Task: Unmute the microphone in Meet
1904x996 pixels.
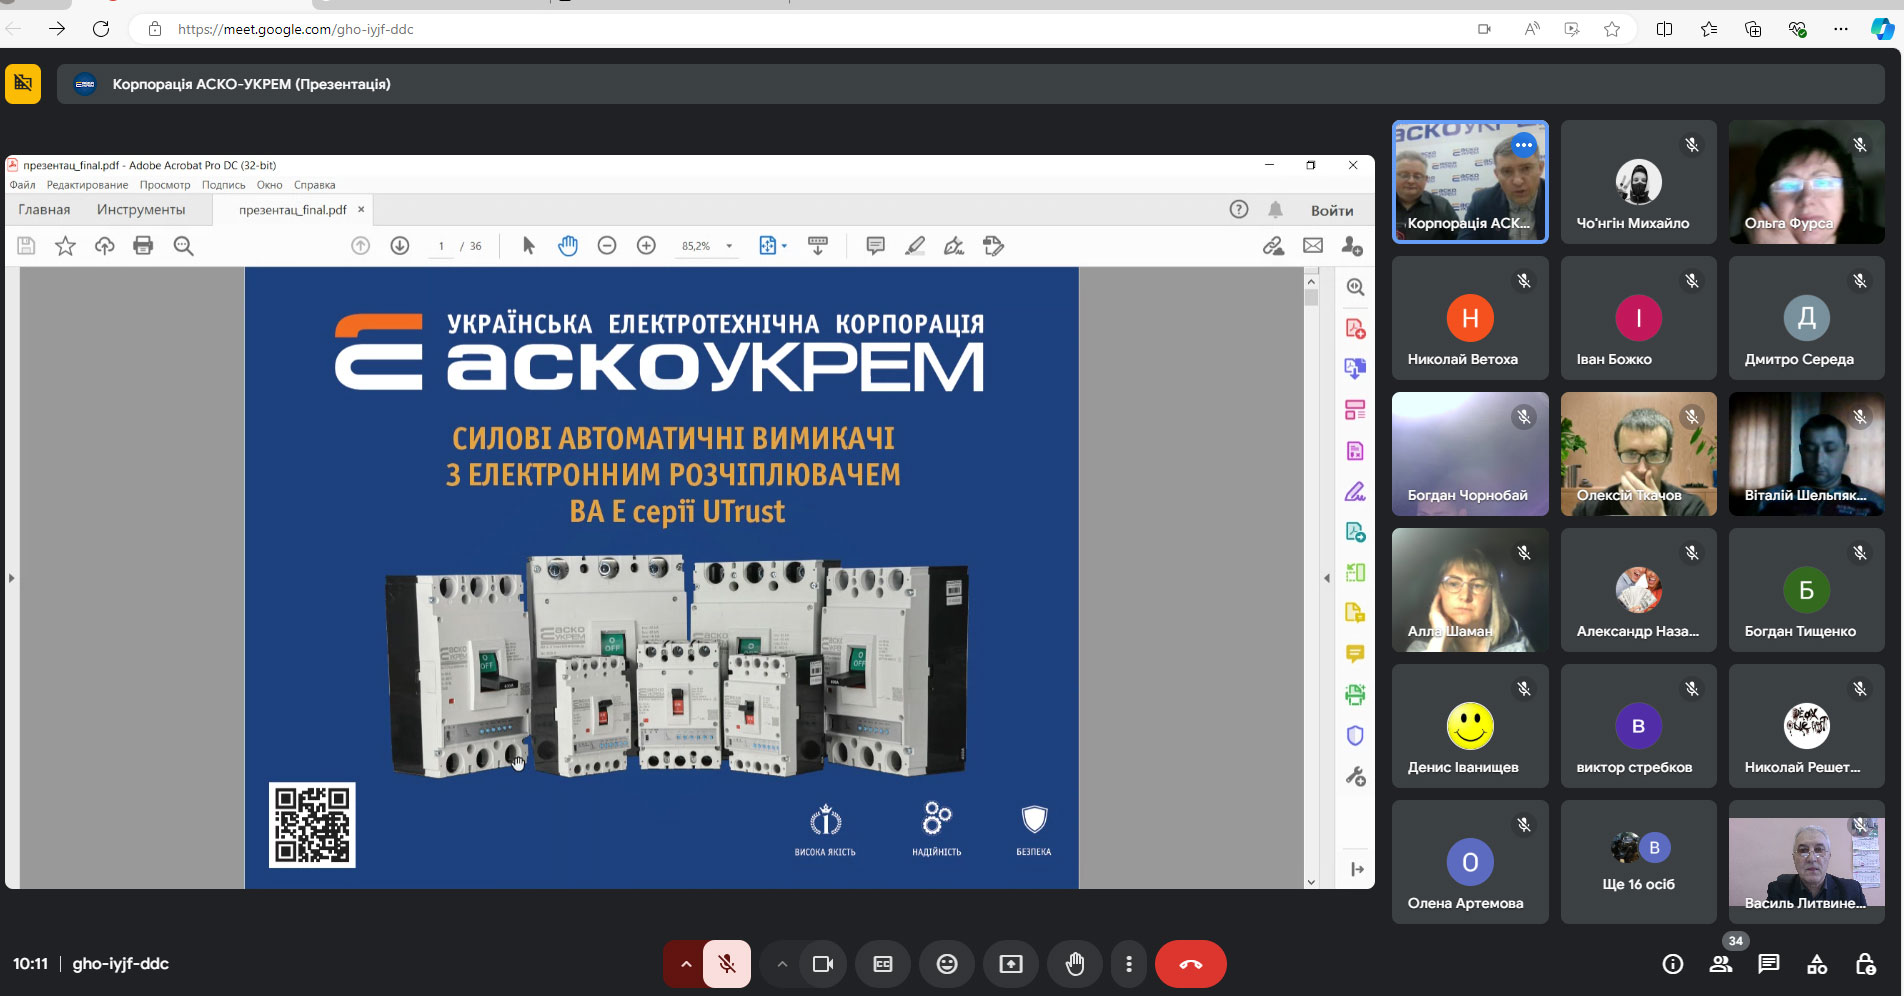Action: point(727,964)
